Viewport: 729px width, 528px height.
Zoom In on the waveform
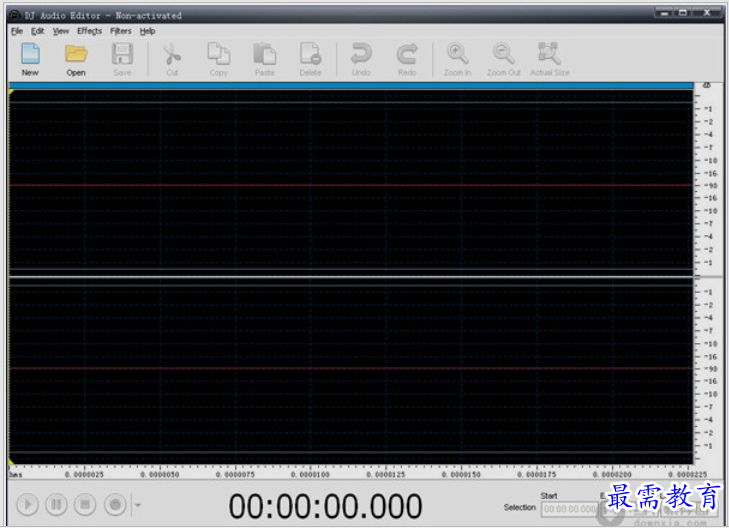tap(457, 59)
